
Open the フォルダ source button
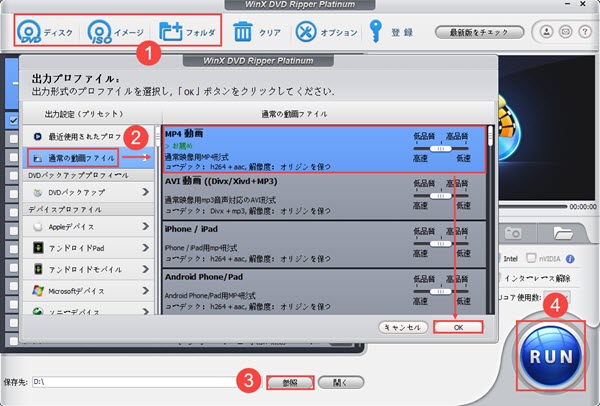pos(187,32)
